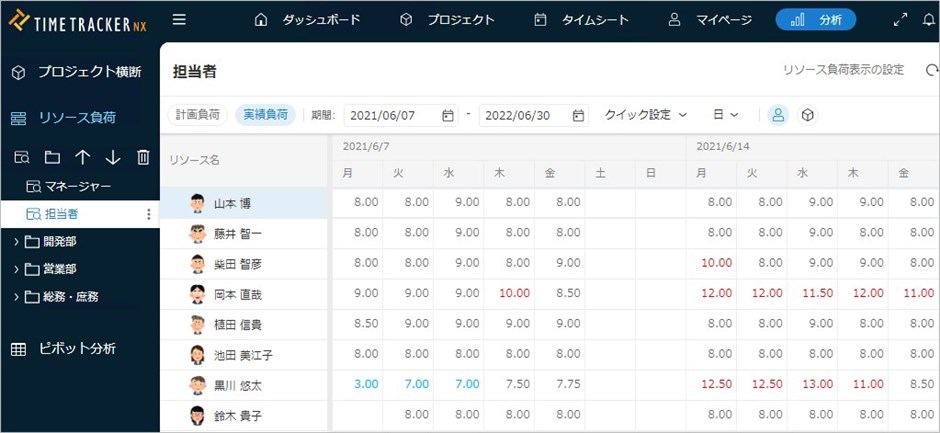This screenshot has height=433, width=940.
Task: Click the refresh icon beside display settings
Action: (x=932, y=70)
